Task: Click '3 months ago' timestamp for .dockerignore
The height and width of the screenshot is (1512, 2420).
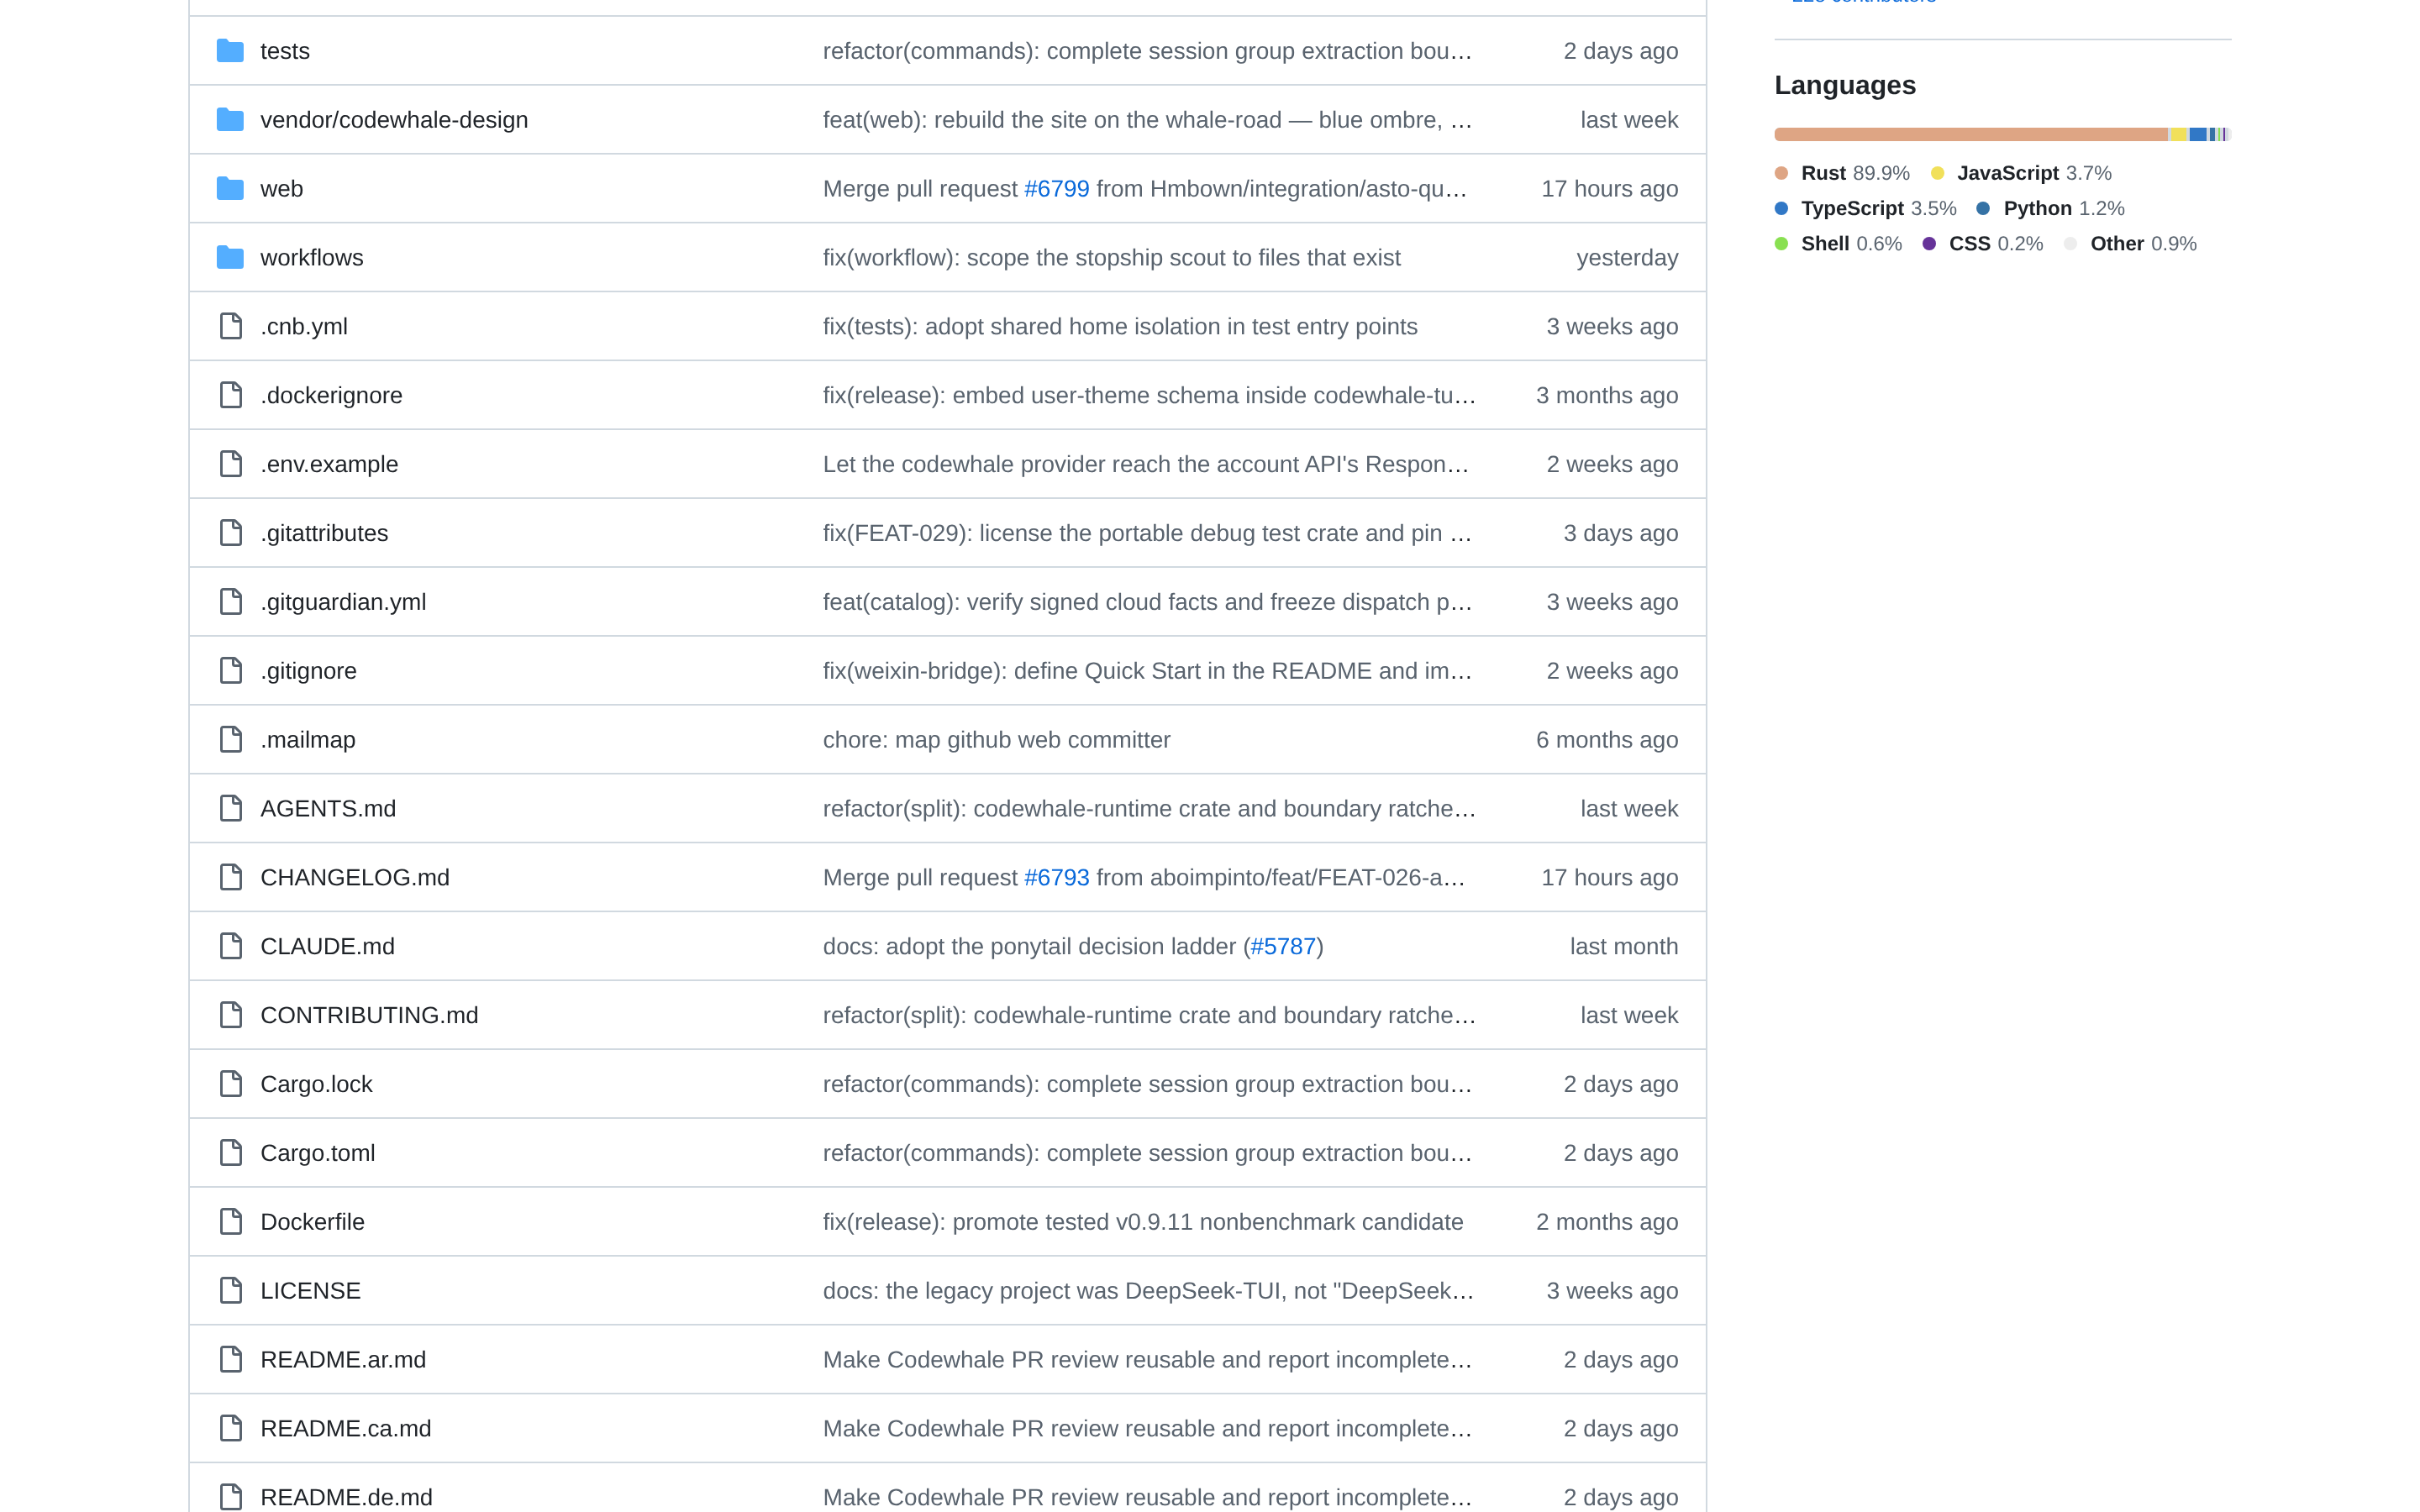Action: [1606, 395]
